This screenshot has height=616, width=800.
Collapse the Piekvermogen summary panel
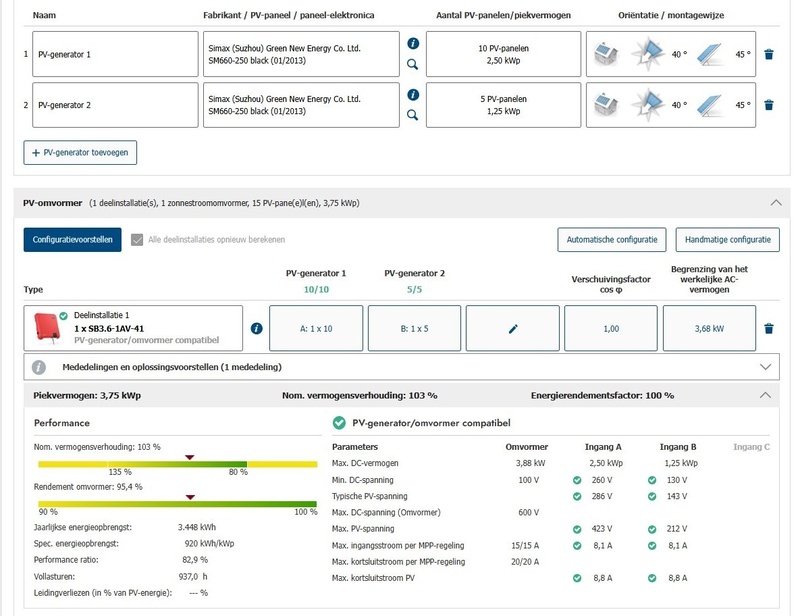click(767, 395)
